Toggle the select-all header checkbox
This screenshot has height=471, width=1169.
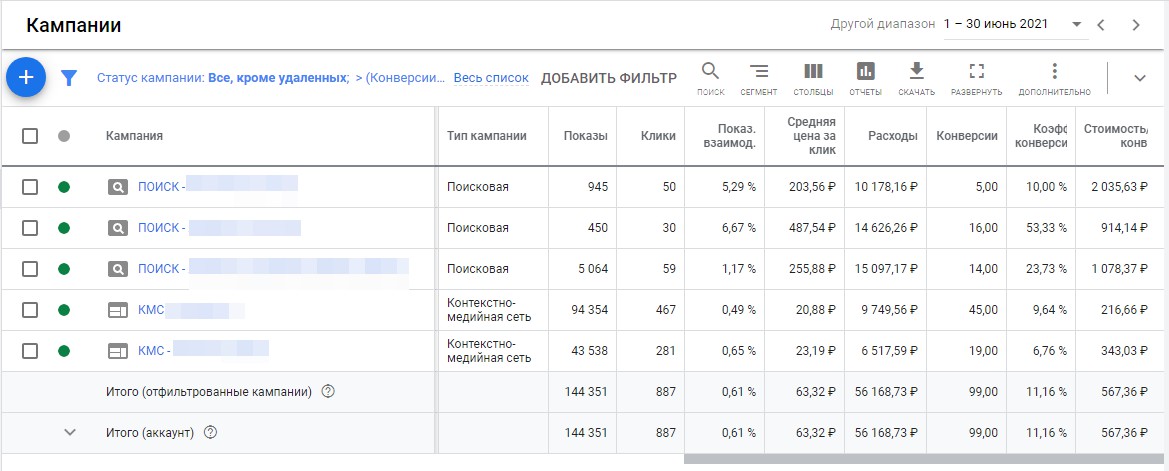coord(30,136)
